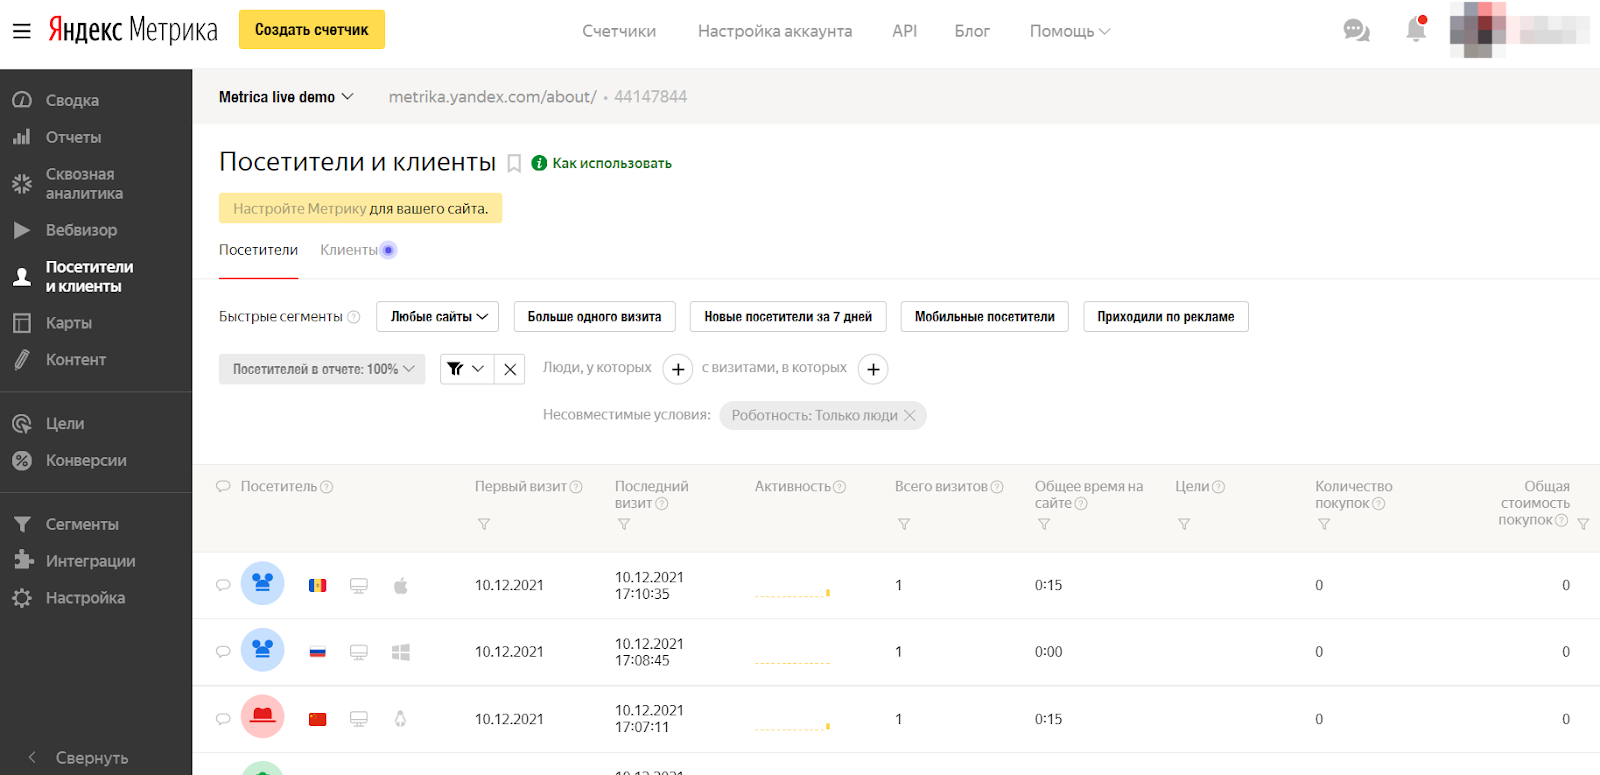The image size is (1600, 775).
Task: Click the Сводка dashboard icon
Action: (22, 100)
